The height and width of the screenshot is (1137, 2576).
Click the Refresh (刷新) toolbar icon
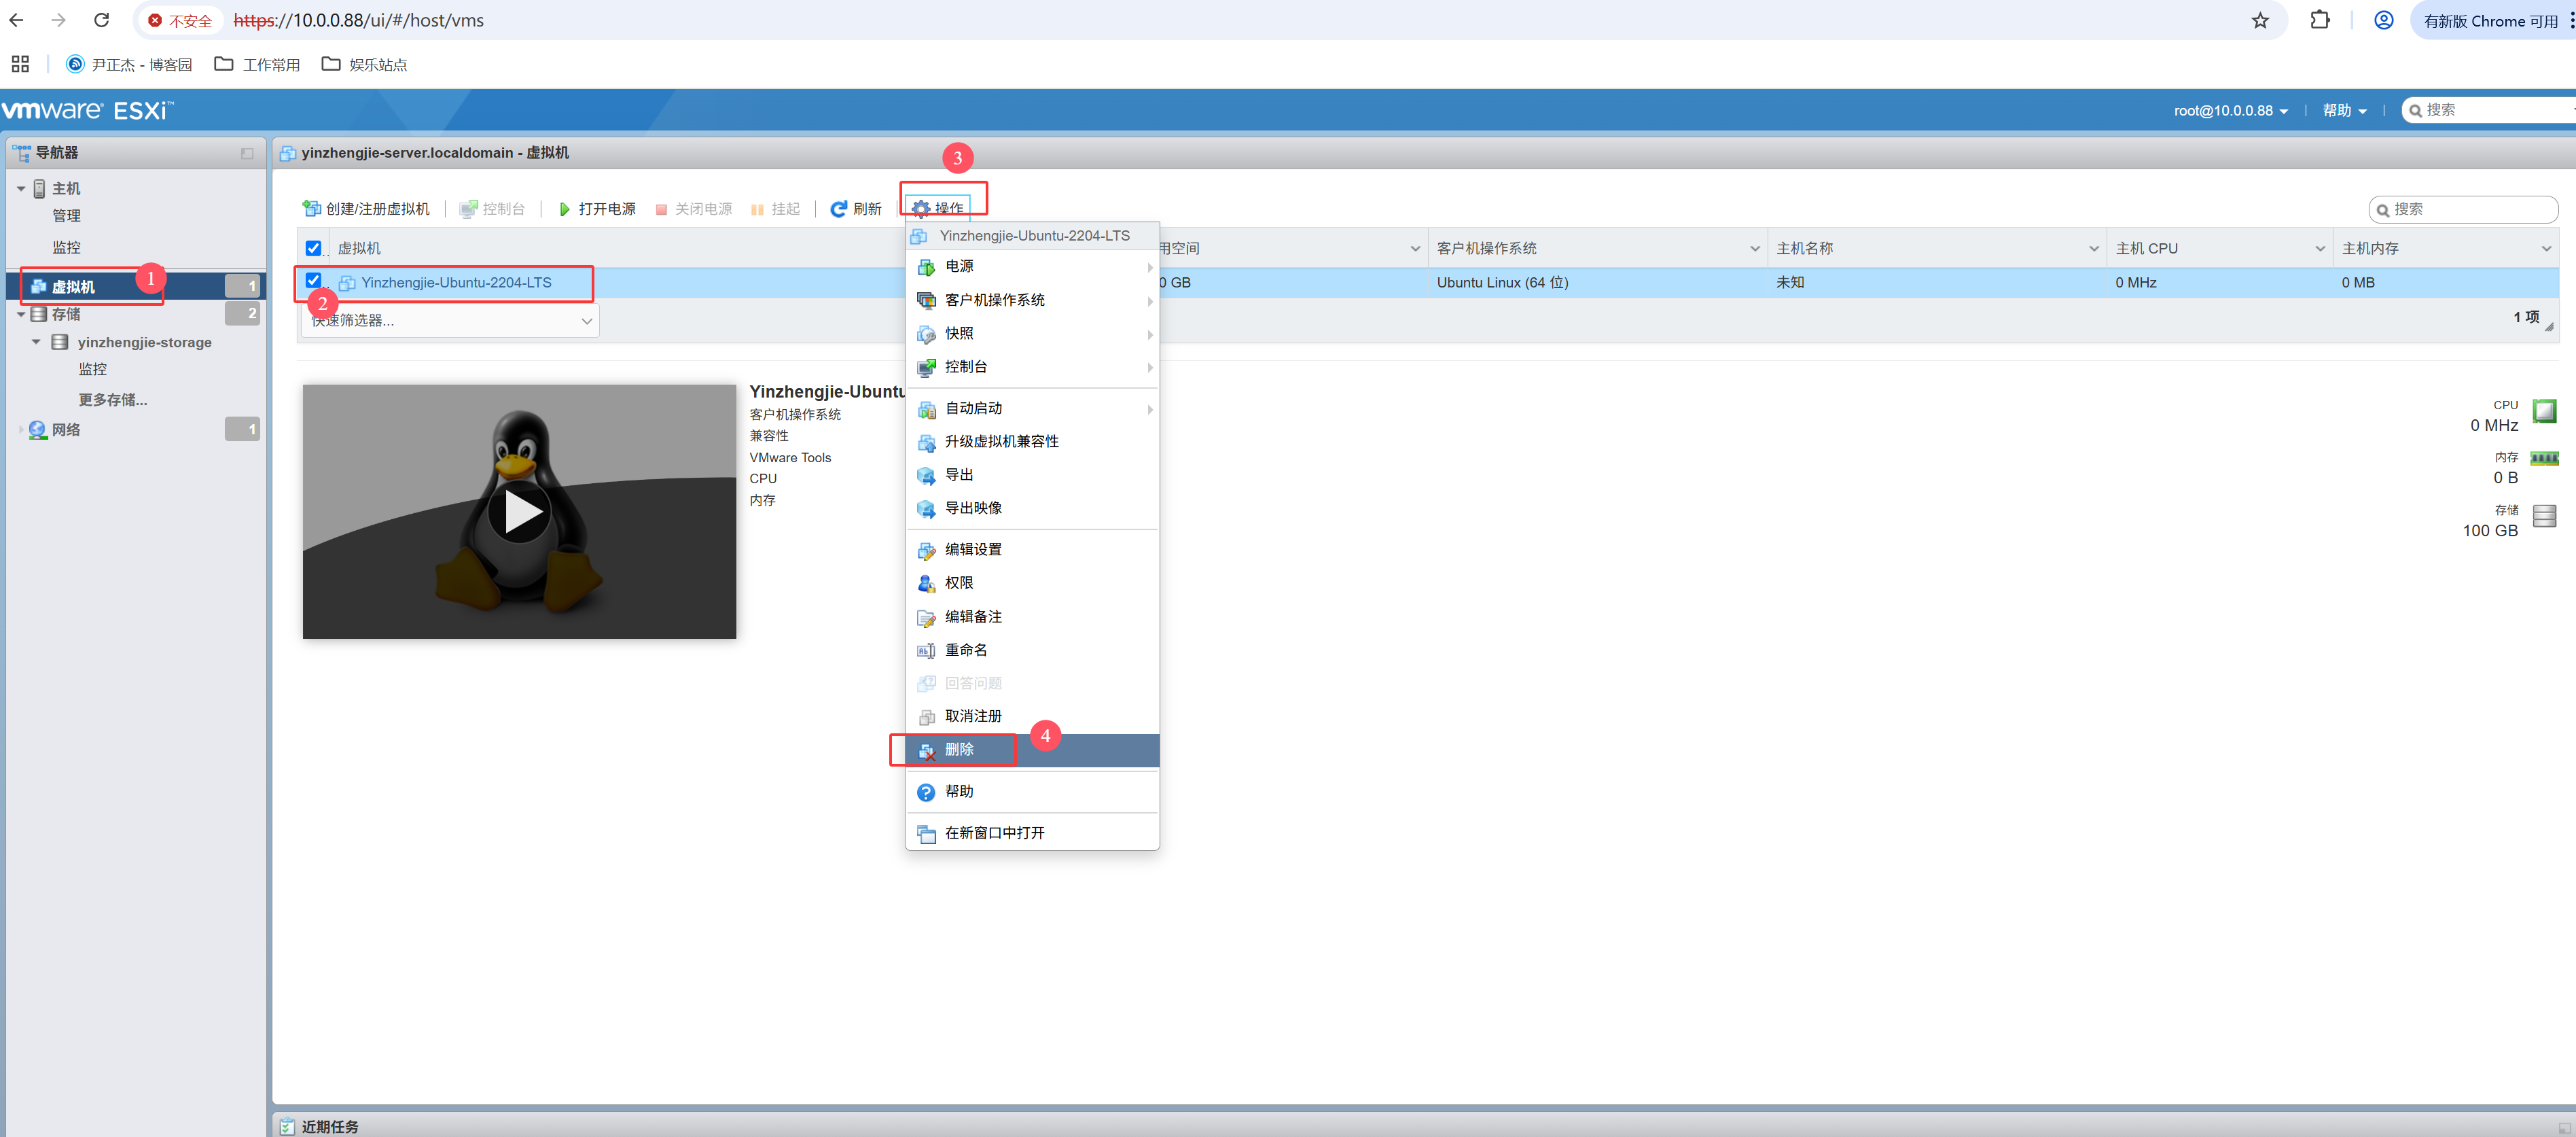coord(838,209)
